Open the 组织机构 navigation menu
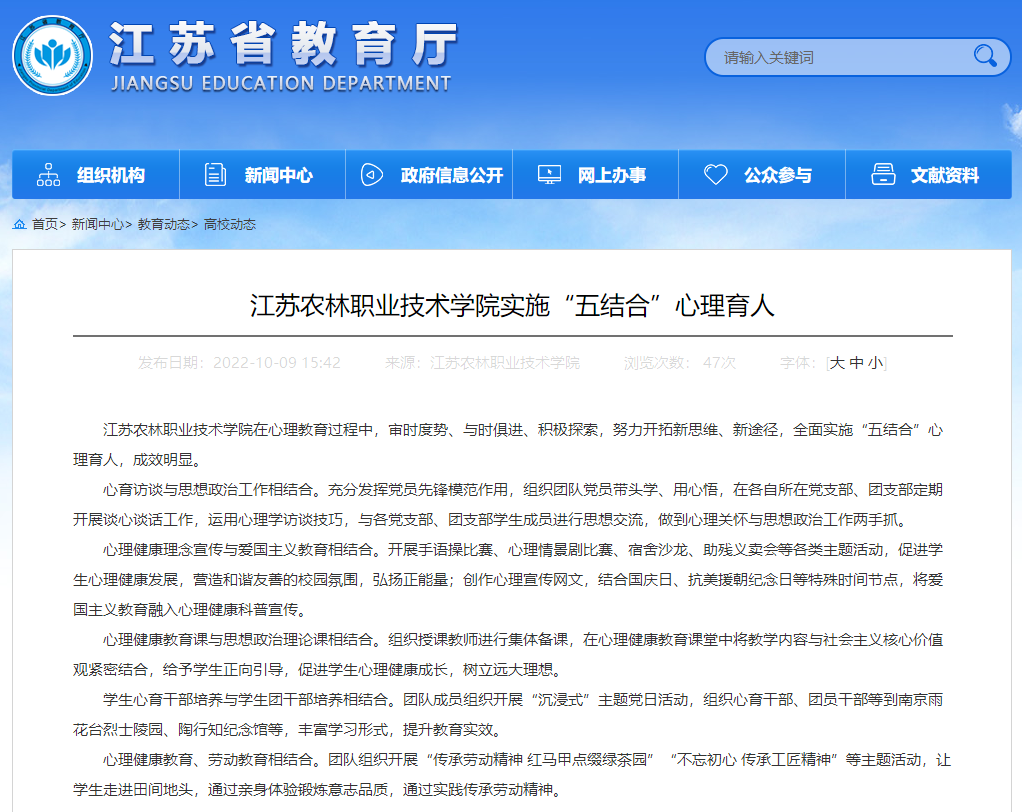This screenshot has width=1022, height=812. point(111,175)
